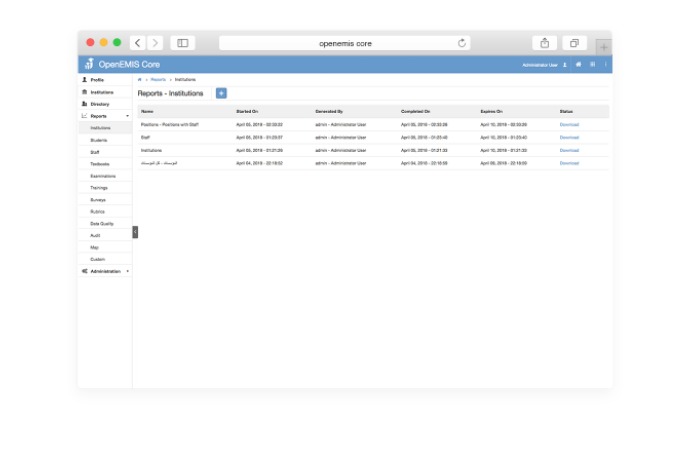Click the Expires On column header

491,111
